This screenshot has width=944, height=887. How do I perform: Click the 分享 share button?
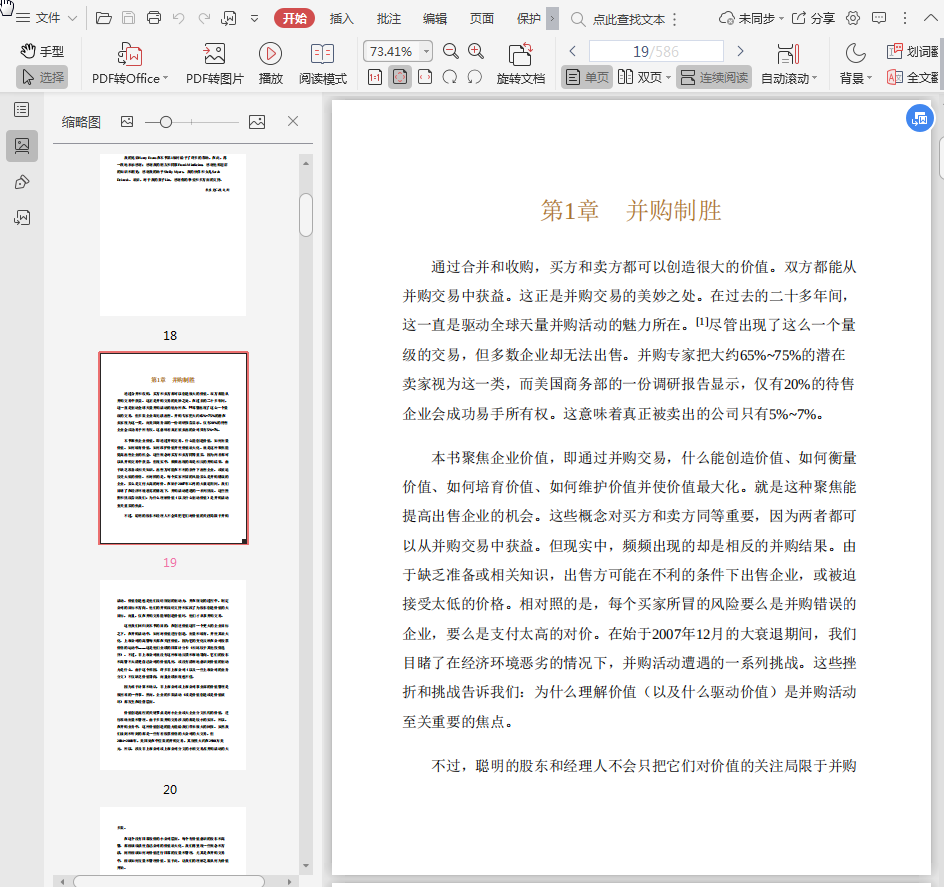pyautogui.click(x=813, y=18)
